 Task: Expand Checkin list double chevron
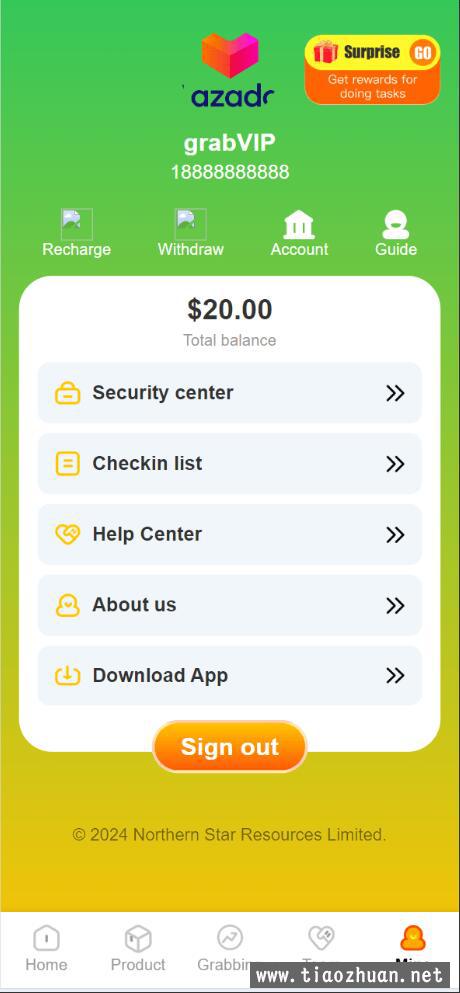click(395, 464)
